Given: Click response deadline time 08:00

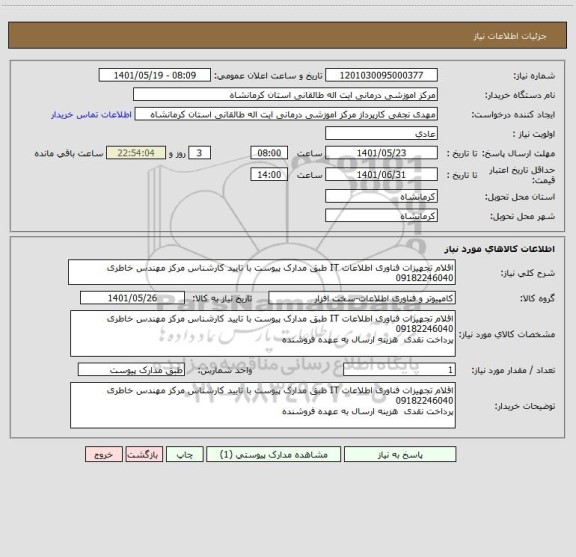Looking at the screenshot, I should pos(269,153).
